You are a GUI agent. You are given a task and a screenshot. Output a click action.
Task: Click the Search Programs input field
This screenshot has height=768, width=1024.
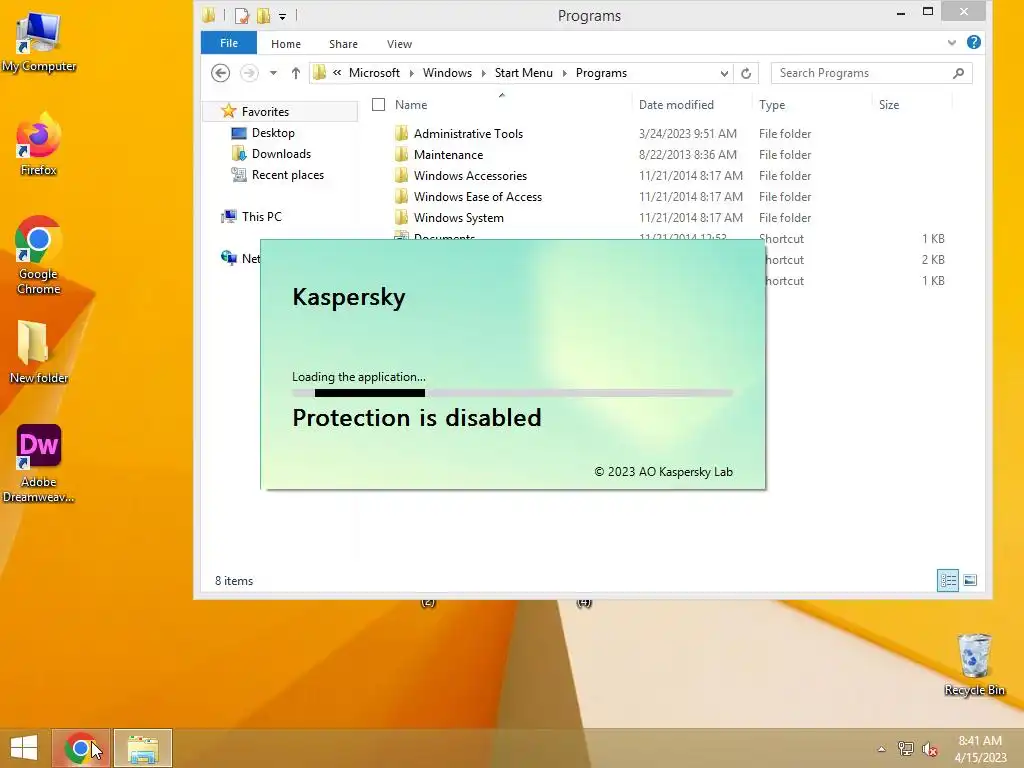click(862, 73)
